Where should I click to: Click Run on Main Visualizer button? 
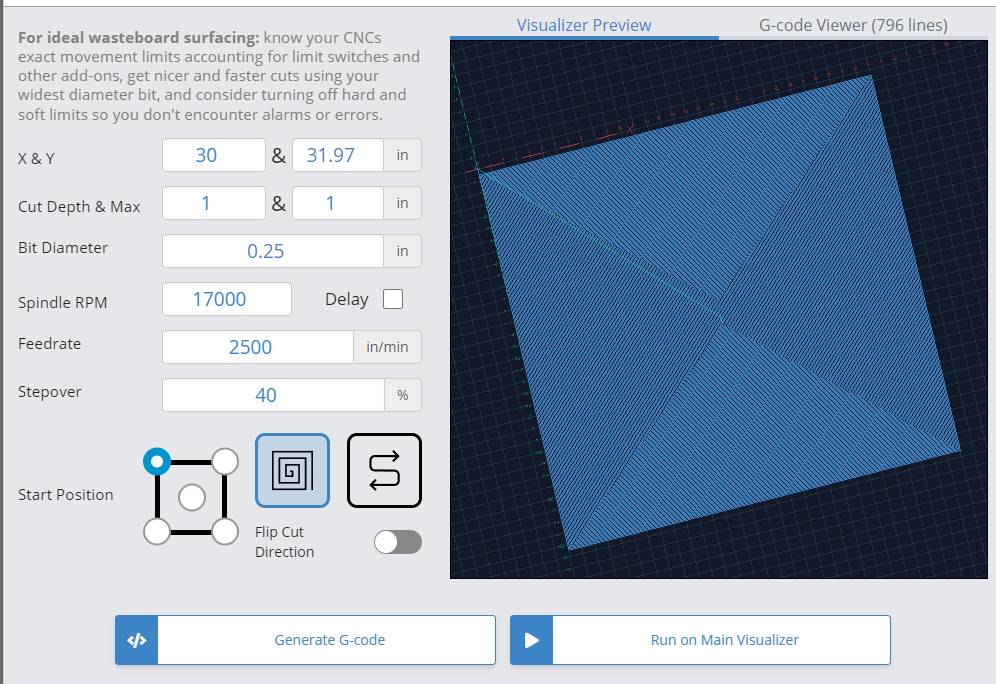[700, 640]
